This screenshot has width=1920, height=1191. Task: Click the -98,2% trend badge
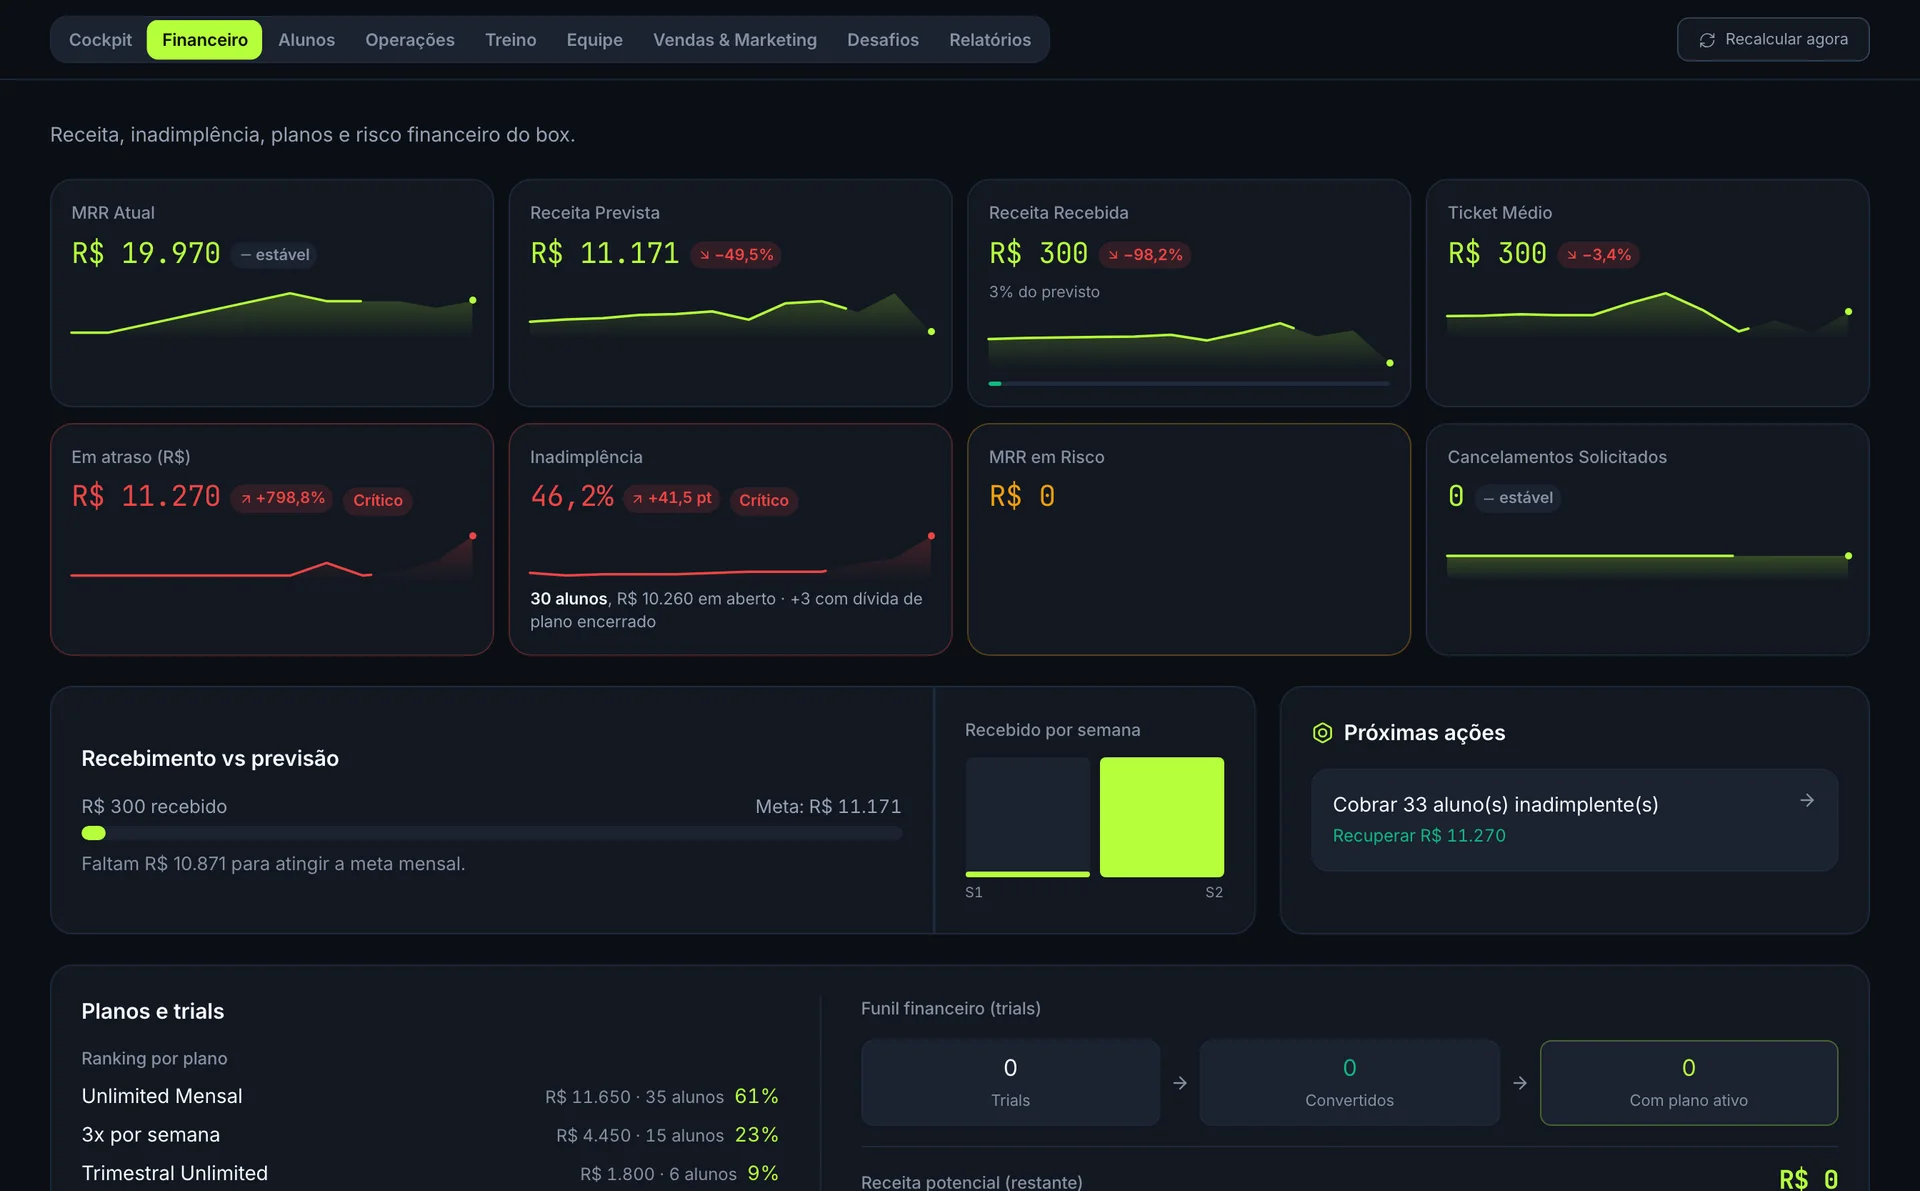click(x=1145, y=255)
